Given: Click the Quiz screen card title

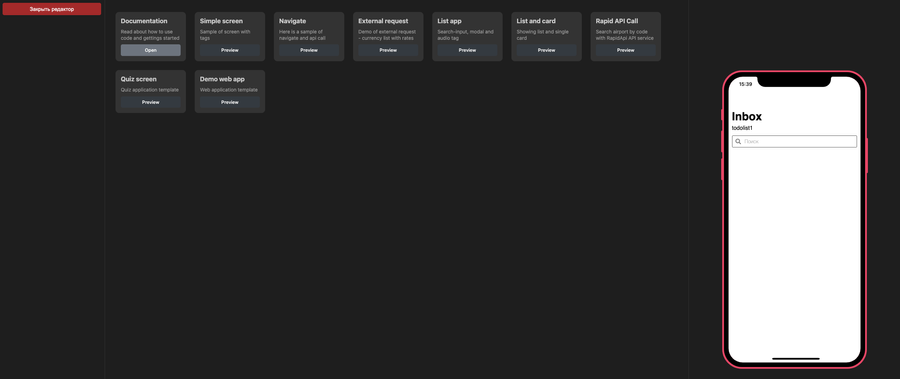Looking at the screenshot, I should (138, 79).
